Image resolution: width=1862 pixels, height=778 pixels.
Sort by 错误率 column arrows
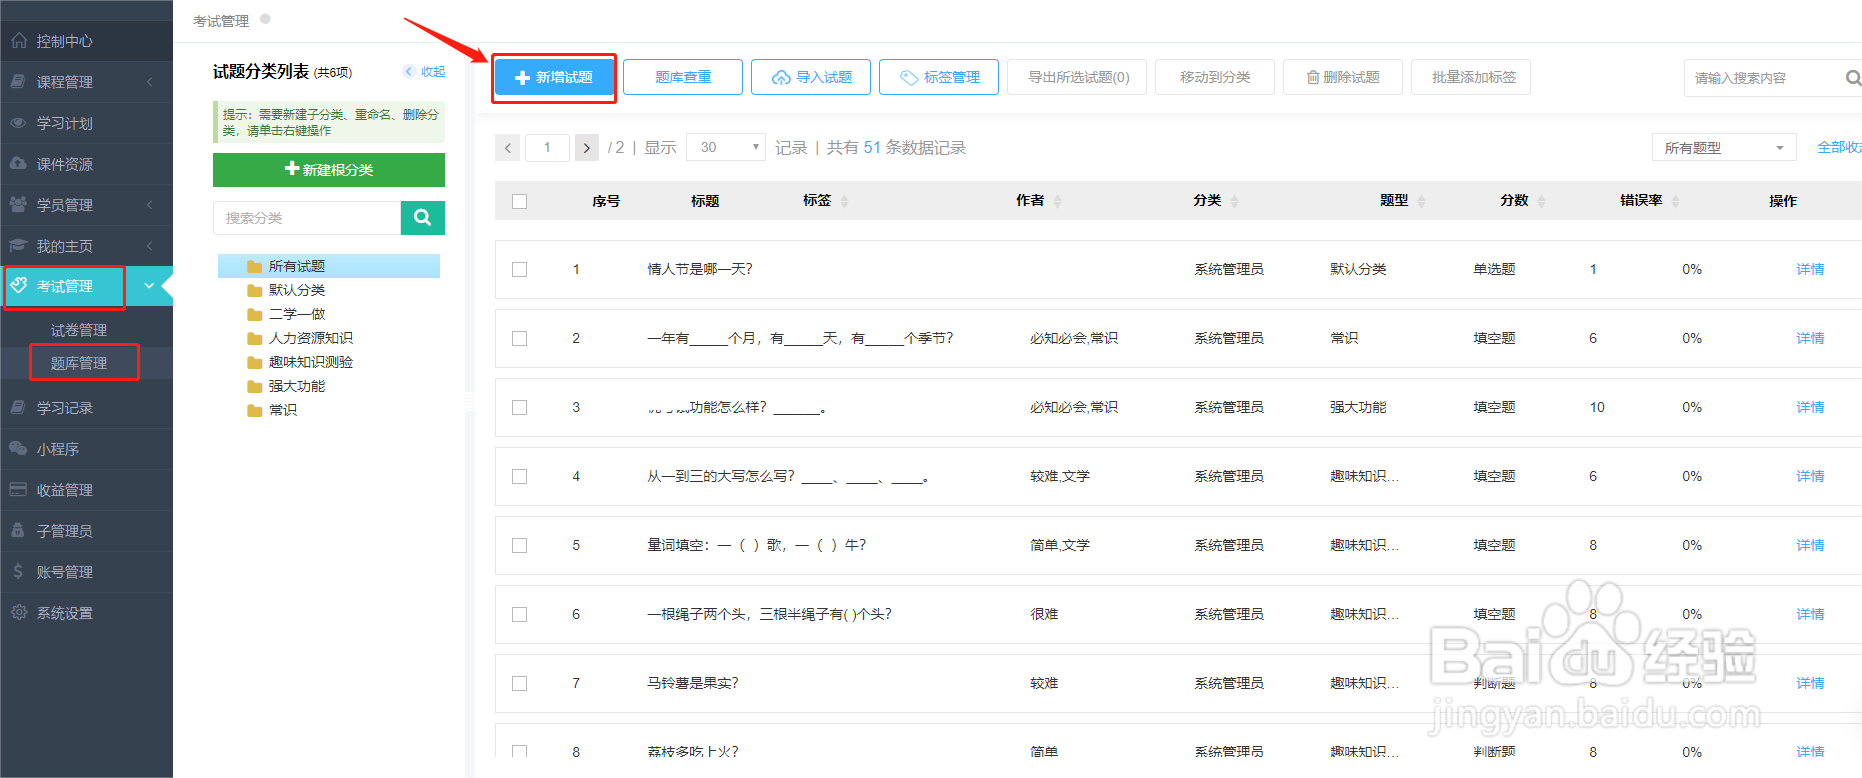tap(1675, 201)
